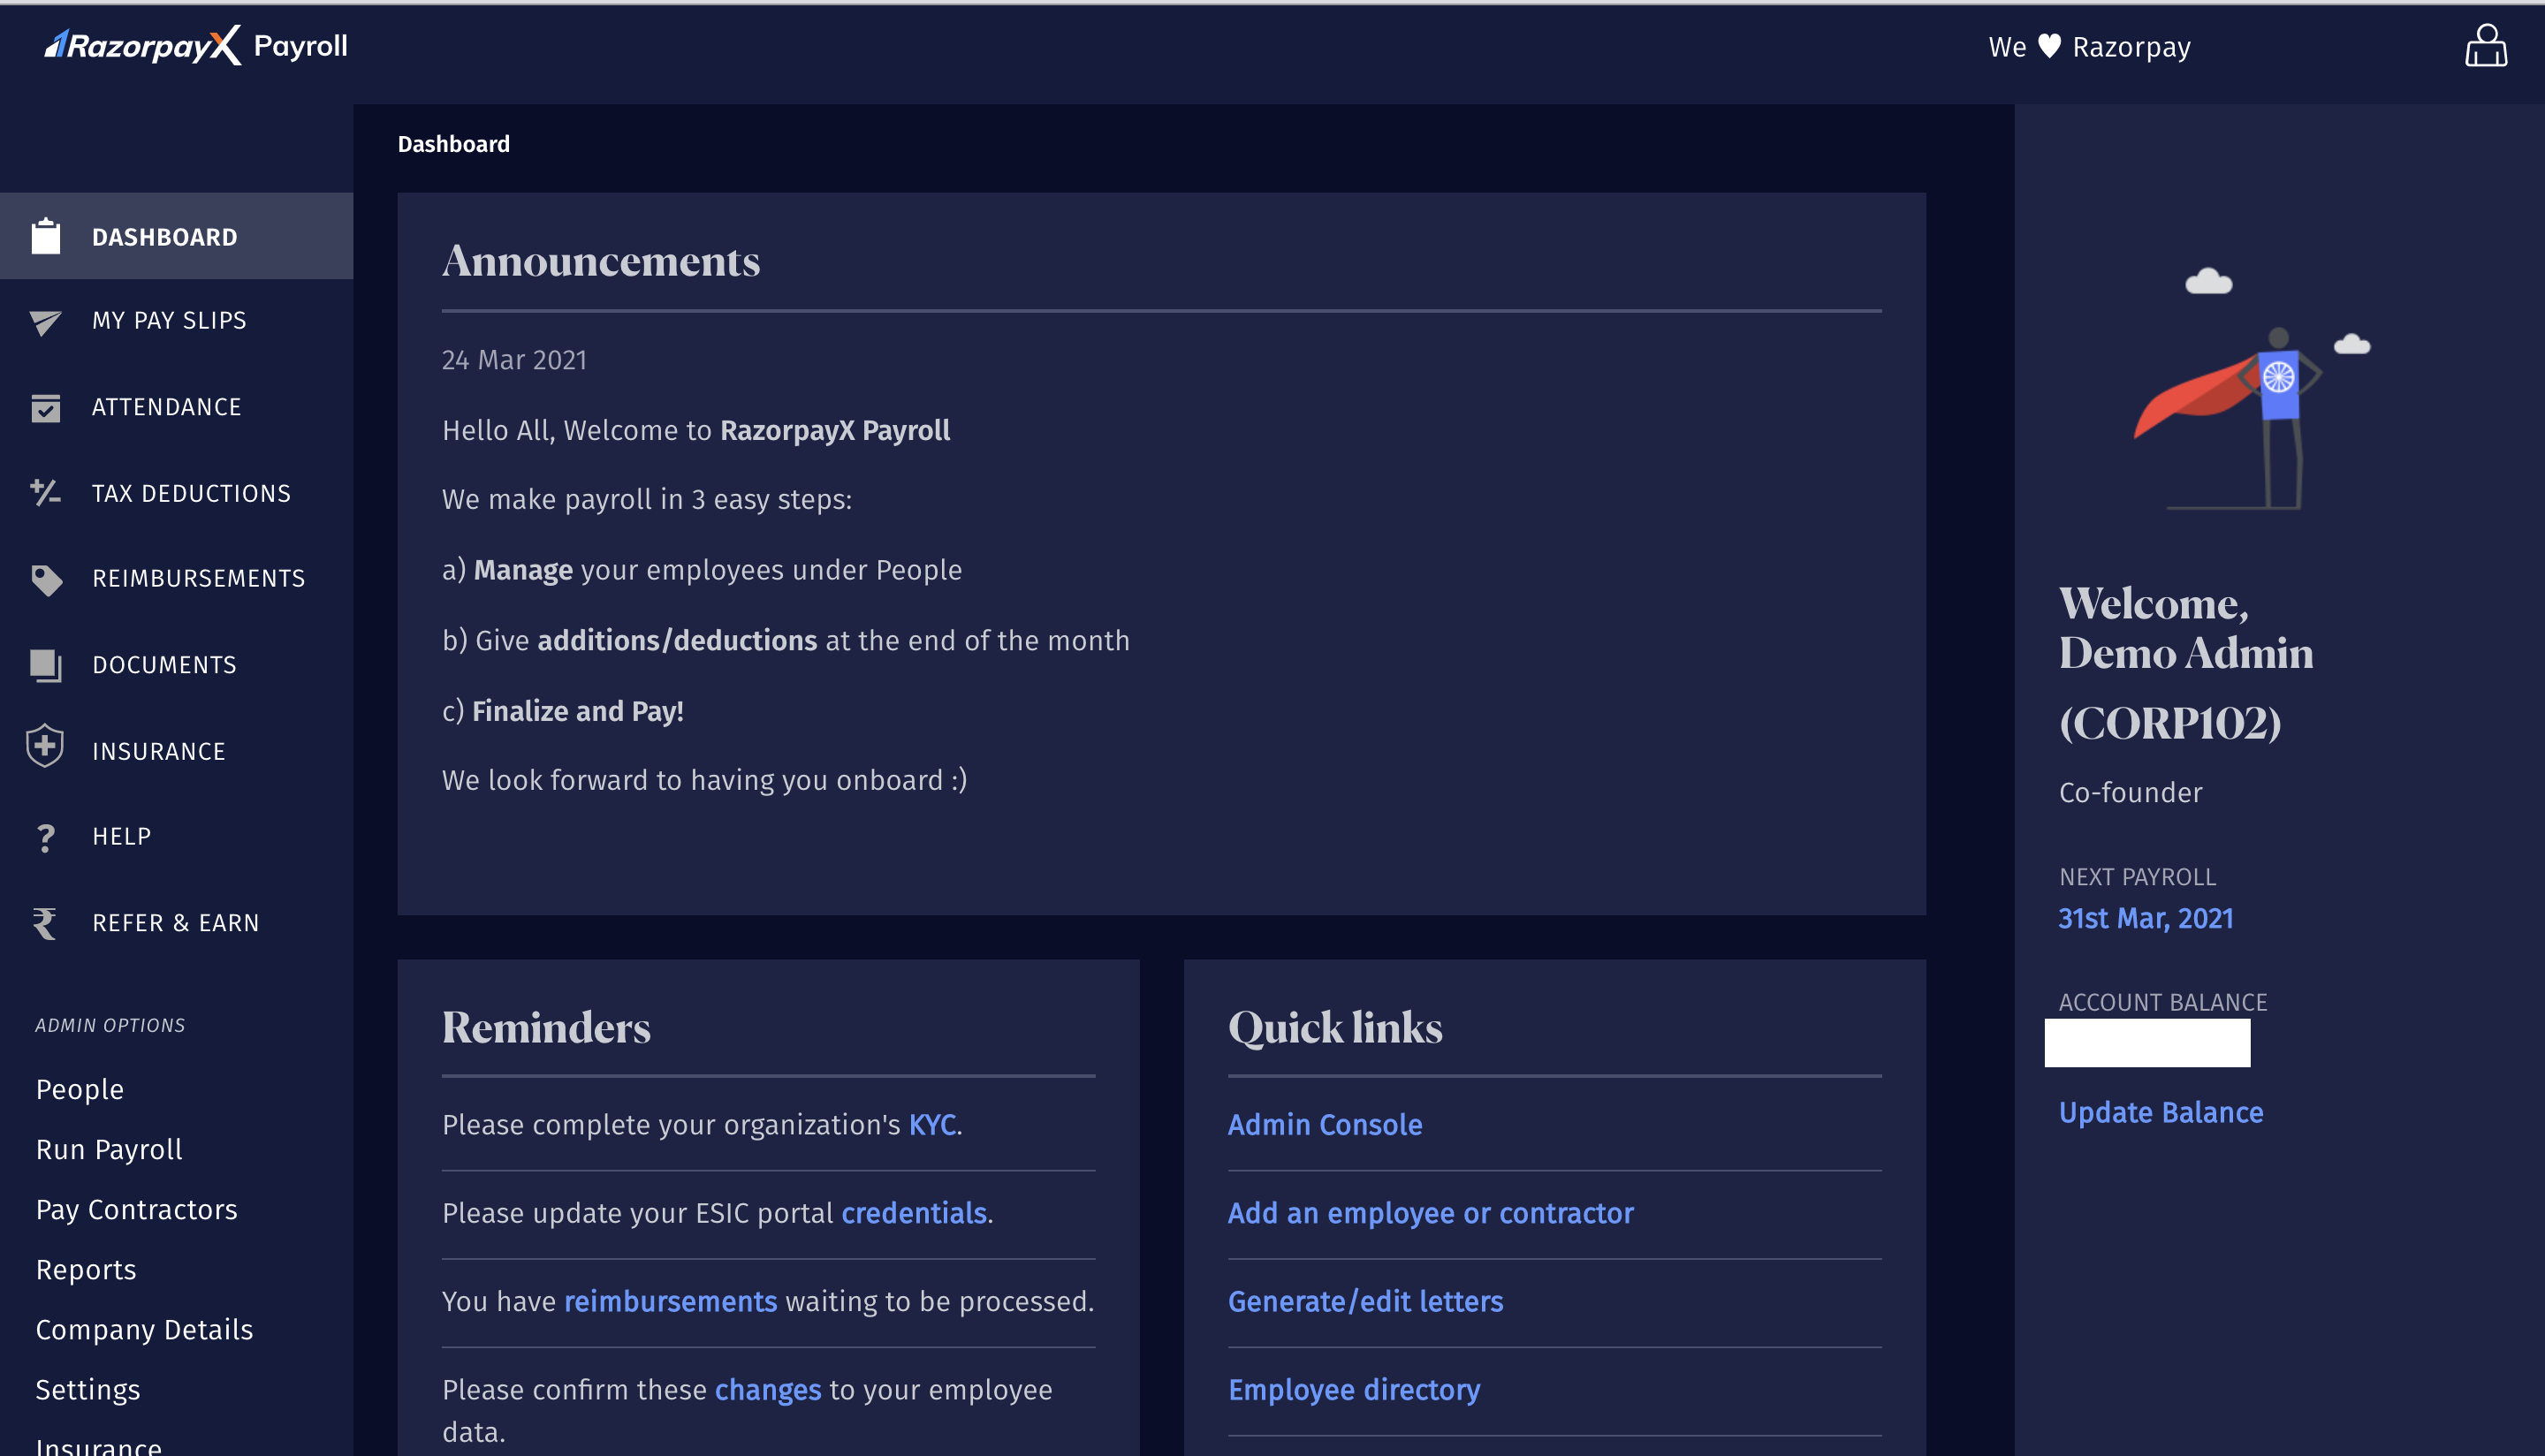
Task: Open the HELP sidebar item
Action: (177, 836)
